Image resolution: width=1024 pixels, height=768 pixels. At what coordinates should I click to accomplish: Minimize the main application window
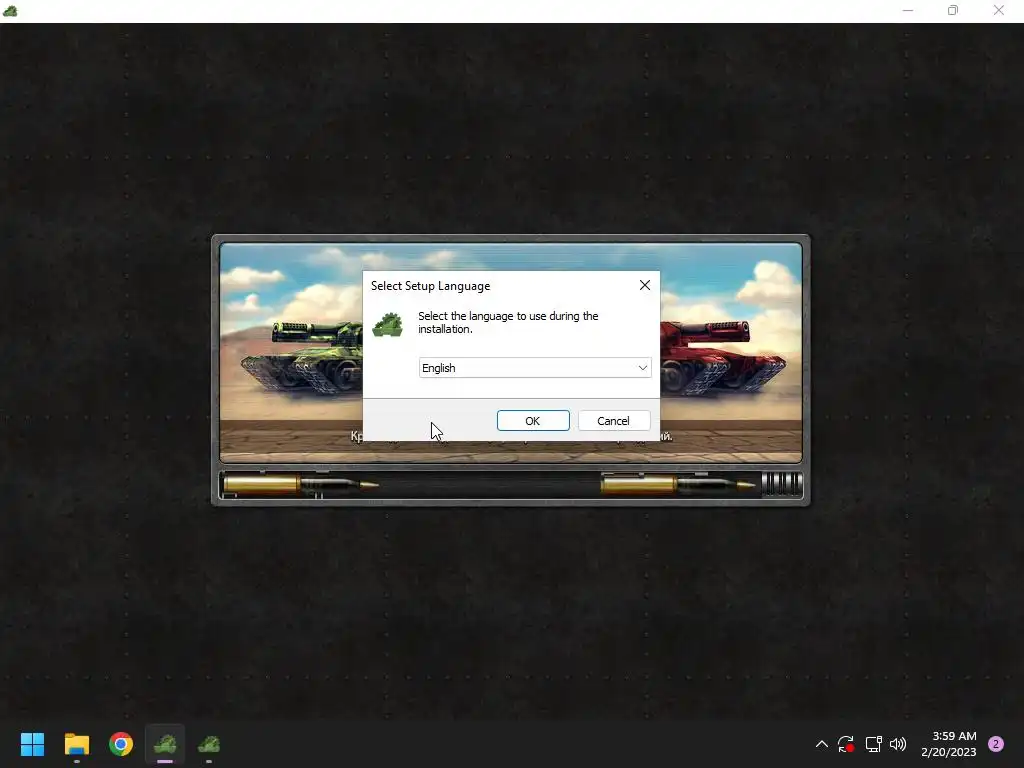(x=908, y=10)
